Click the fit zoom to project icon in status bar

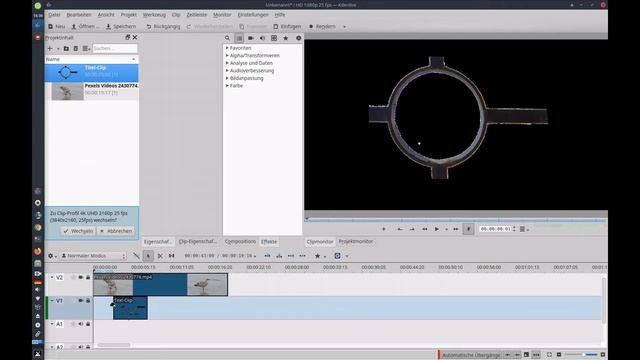point(549,355)
